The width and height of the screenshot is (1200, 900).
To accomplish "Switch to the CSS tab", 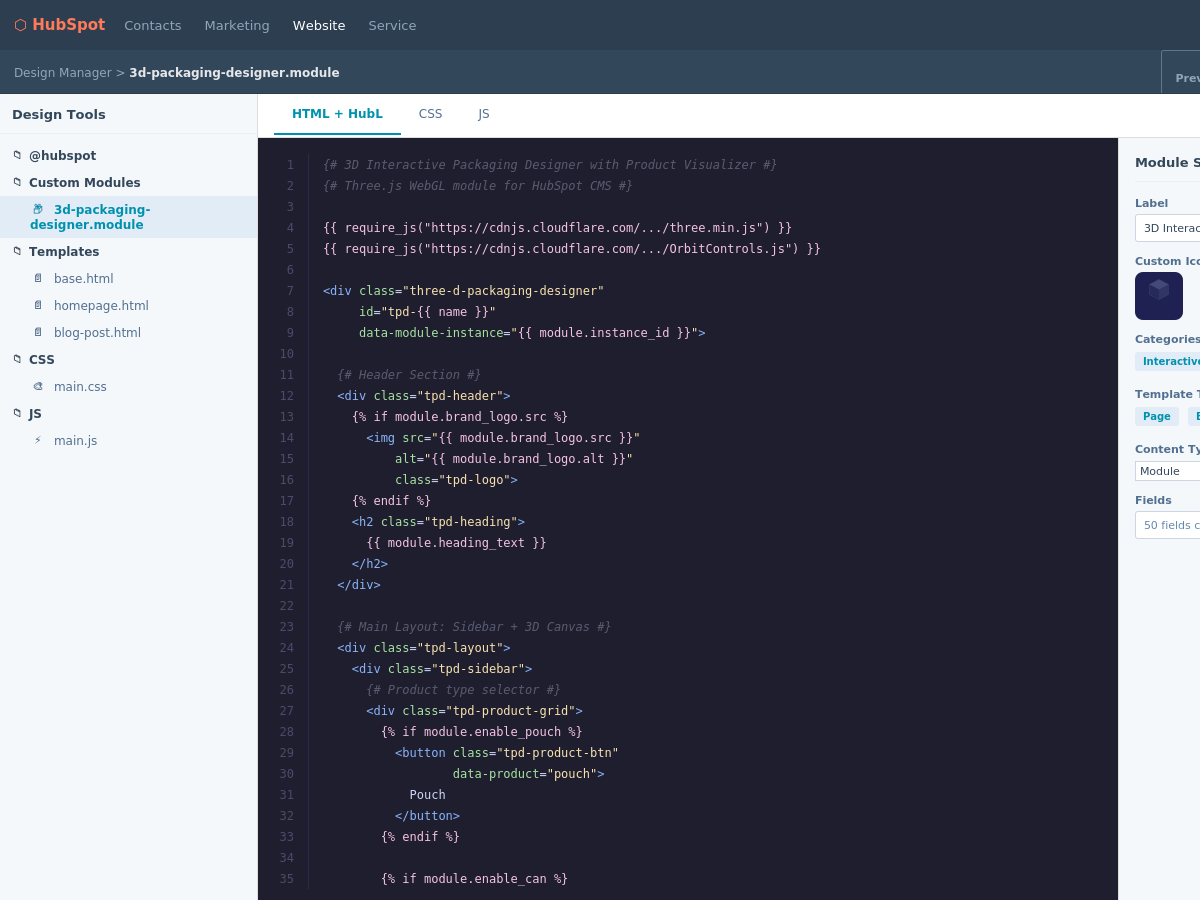I will pyautogui.click(x=430, y=113).
